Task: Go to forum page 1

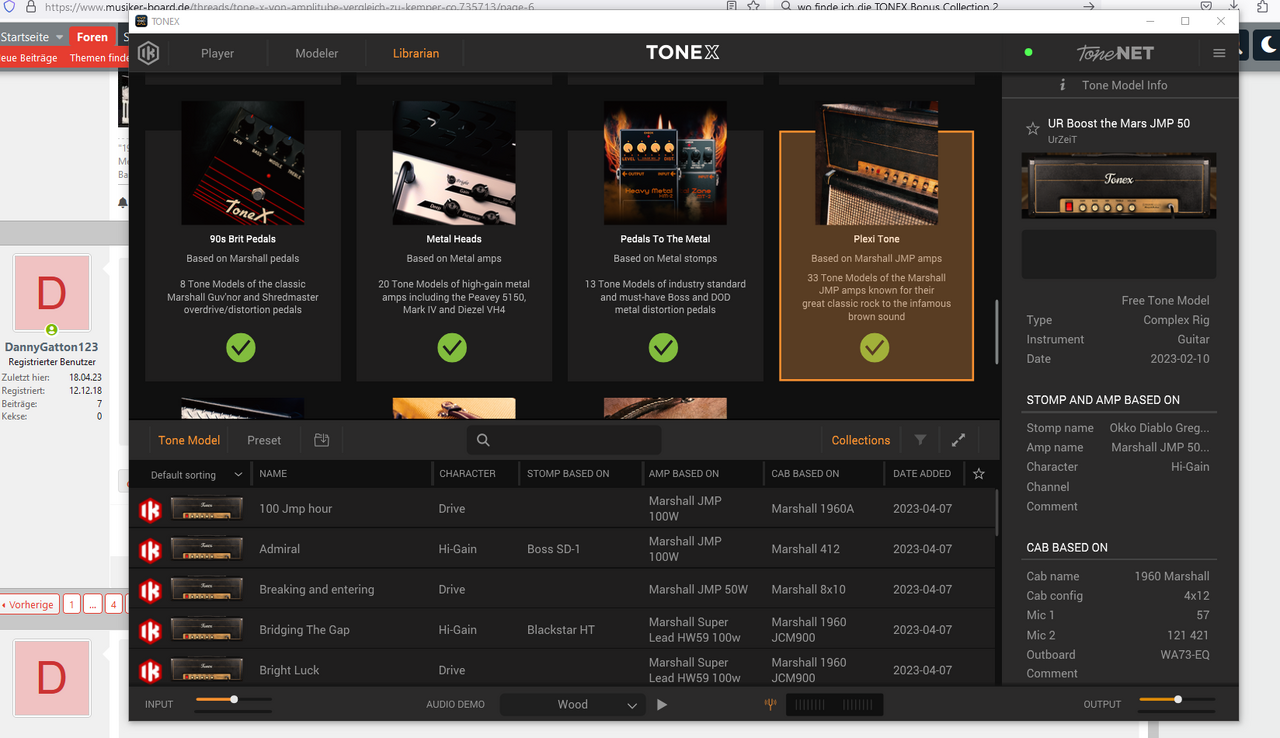Action: [x=72, y=604]
